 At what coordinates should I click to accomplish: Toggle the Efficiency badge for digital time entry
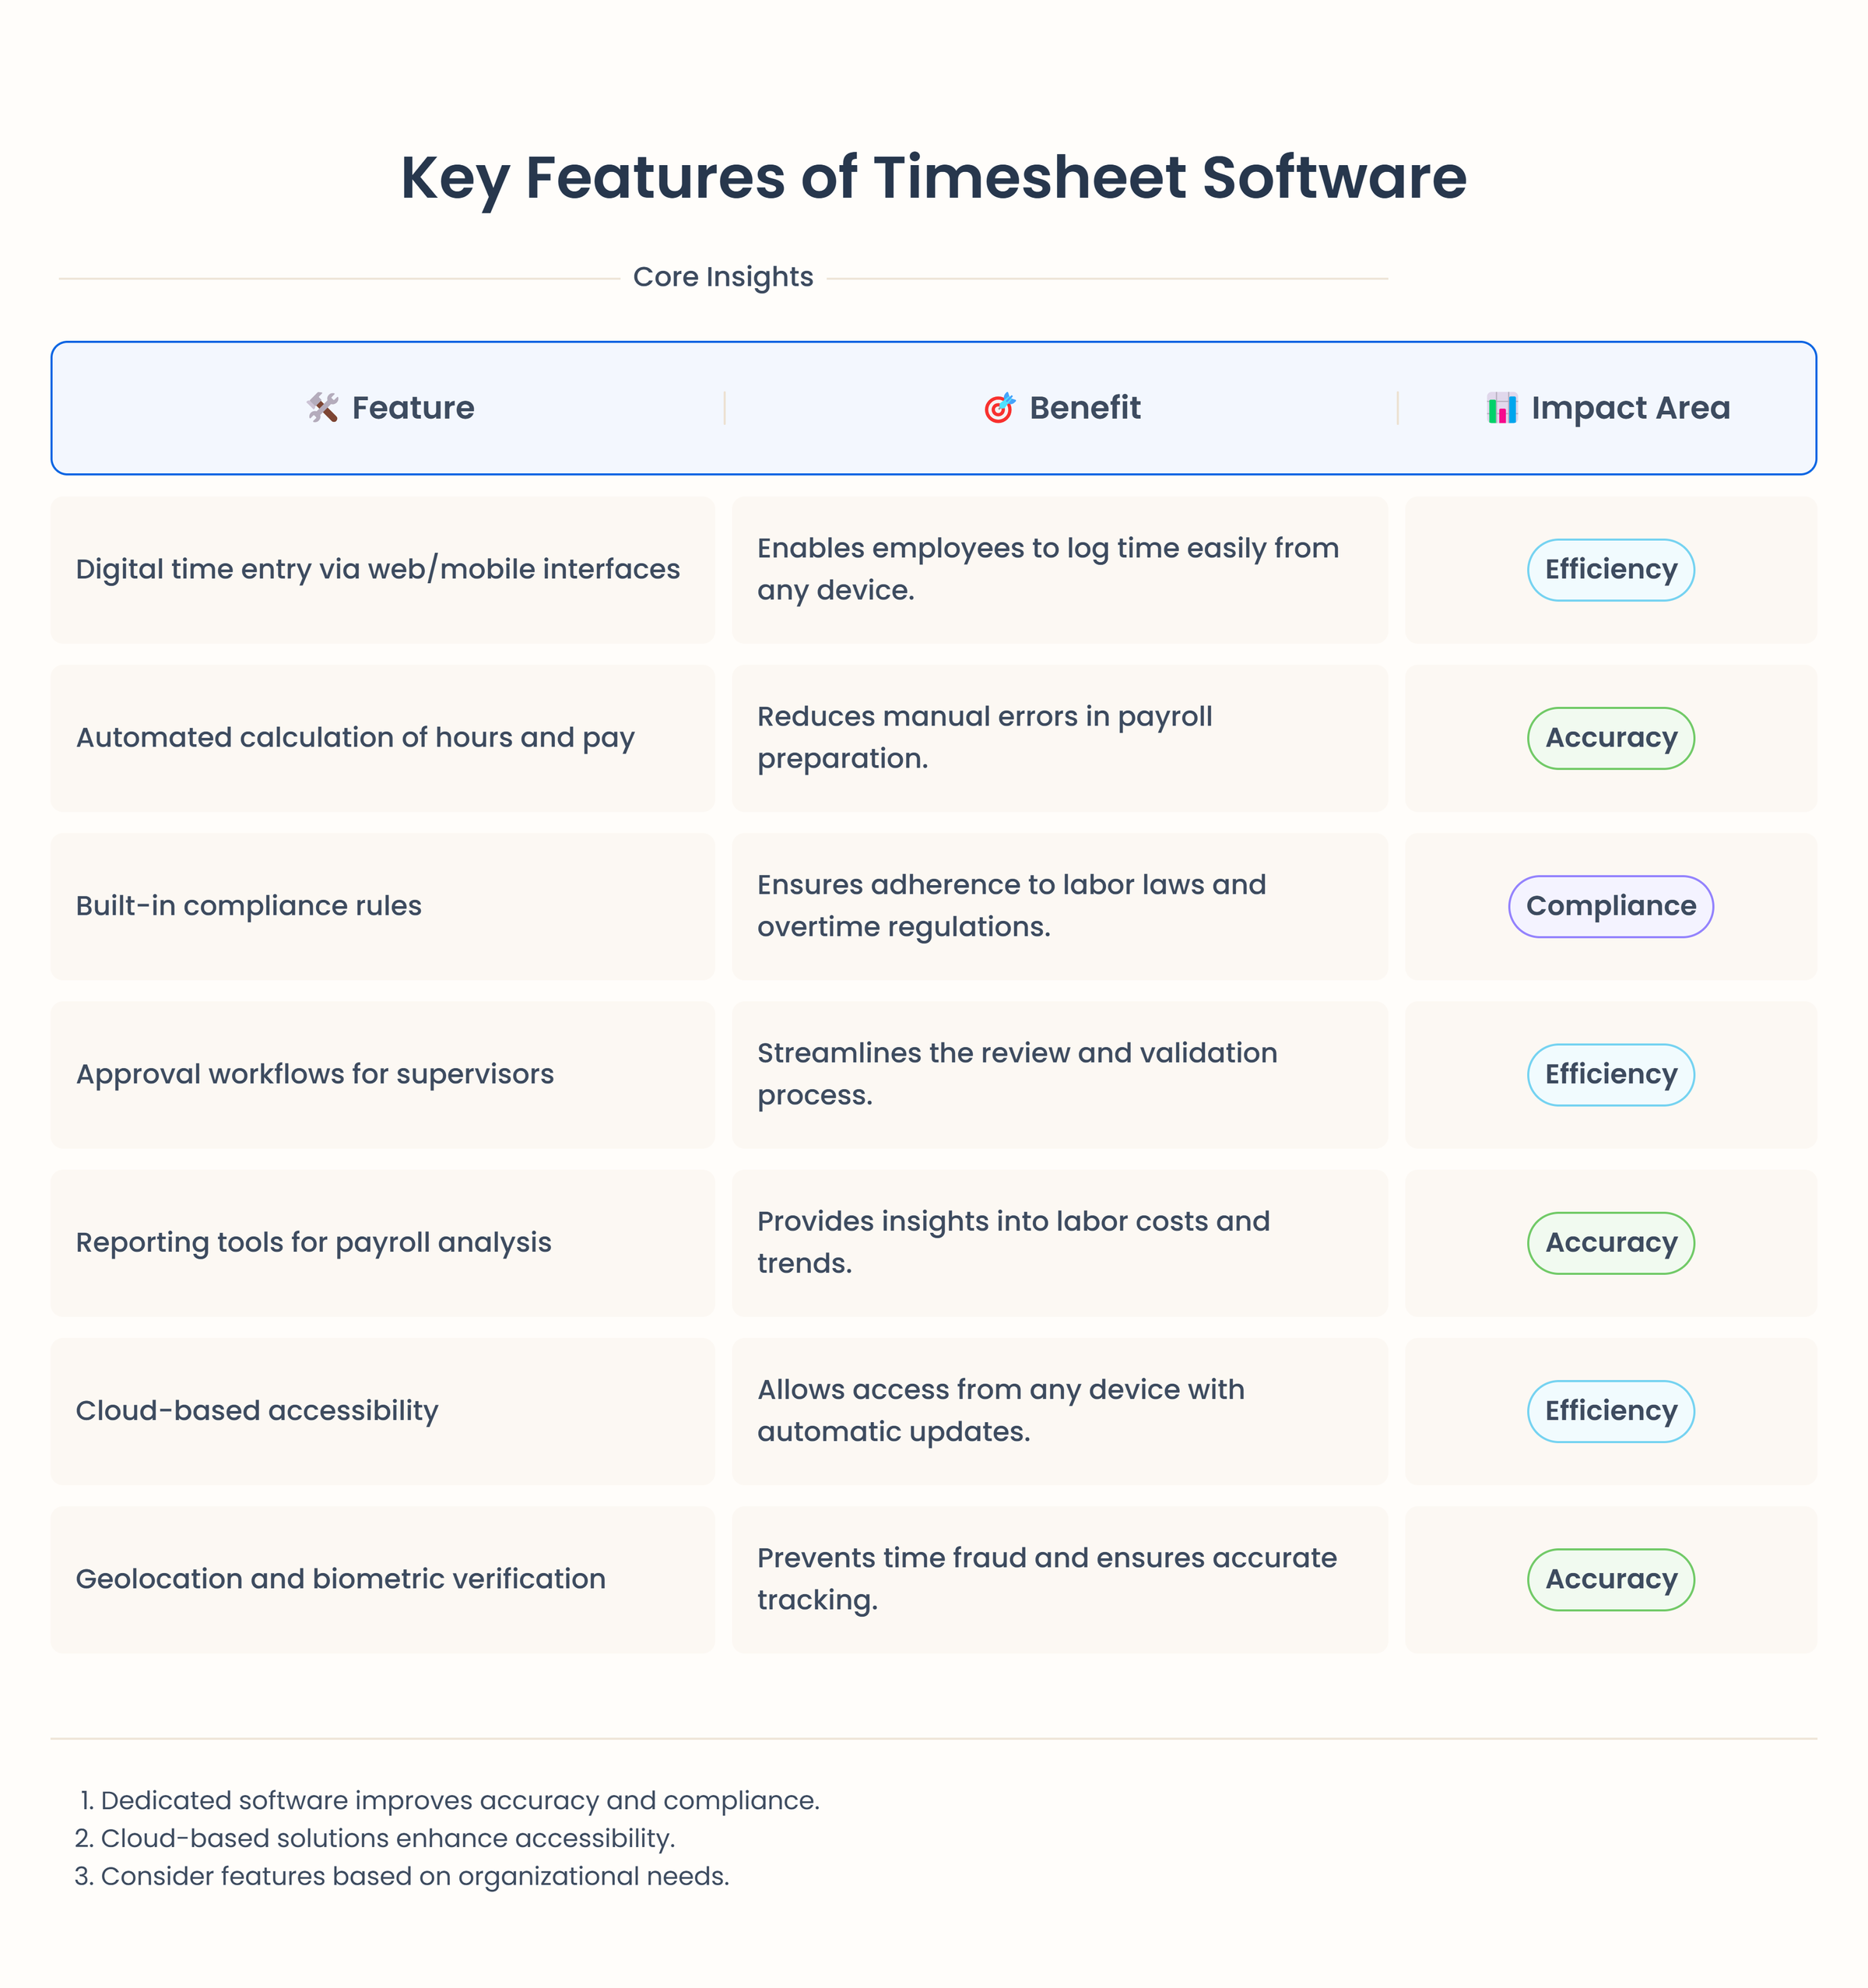point(1610,569)
